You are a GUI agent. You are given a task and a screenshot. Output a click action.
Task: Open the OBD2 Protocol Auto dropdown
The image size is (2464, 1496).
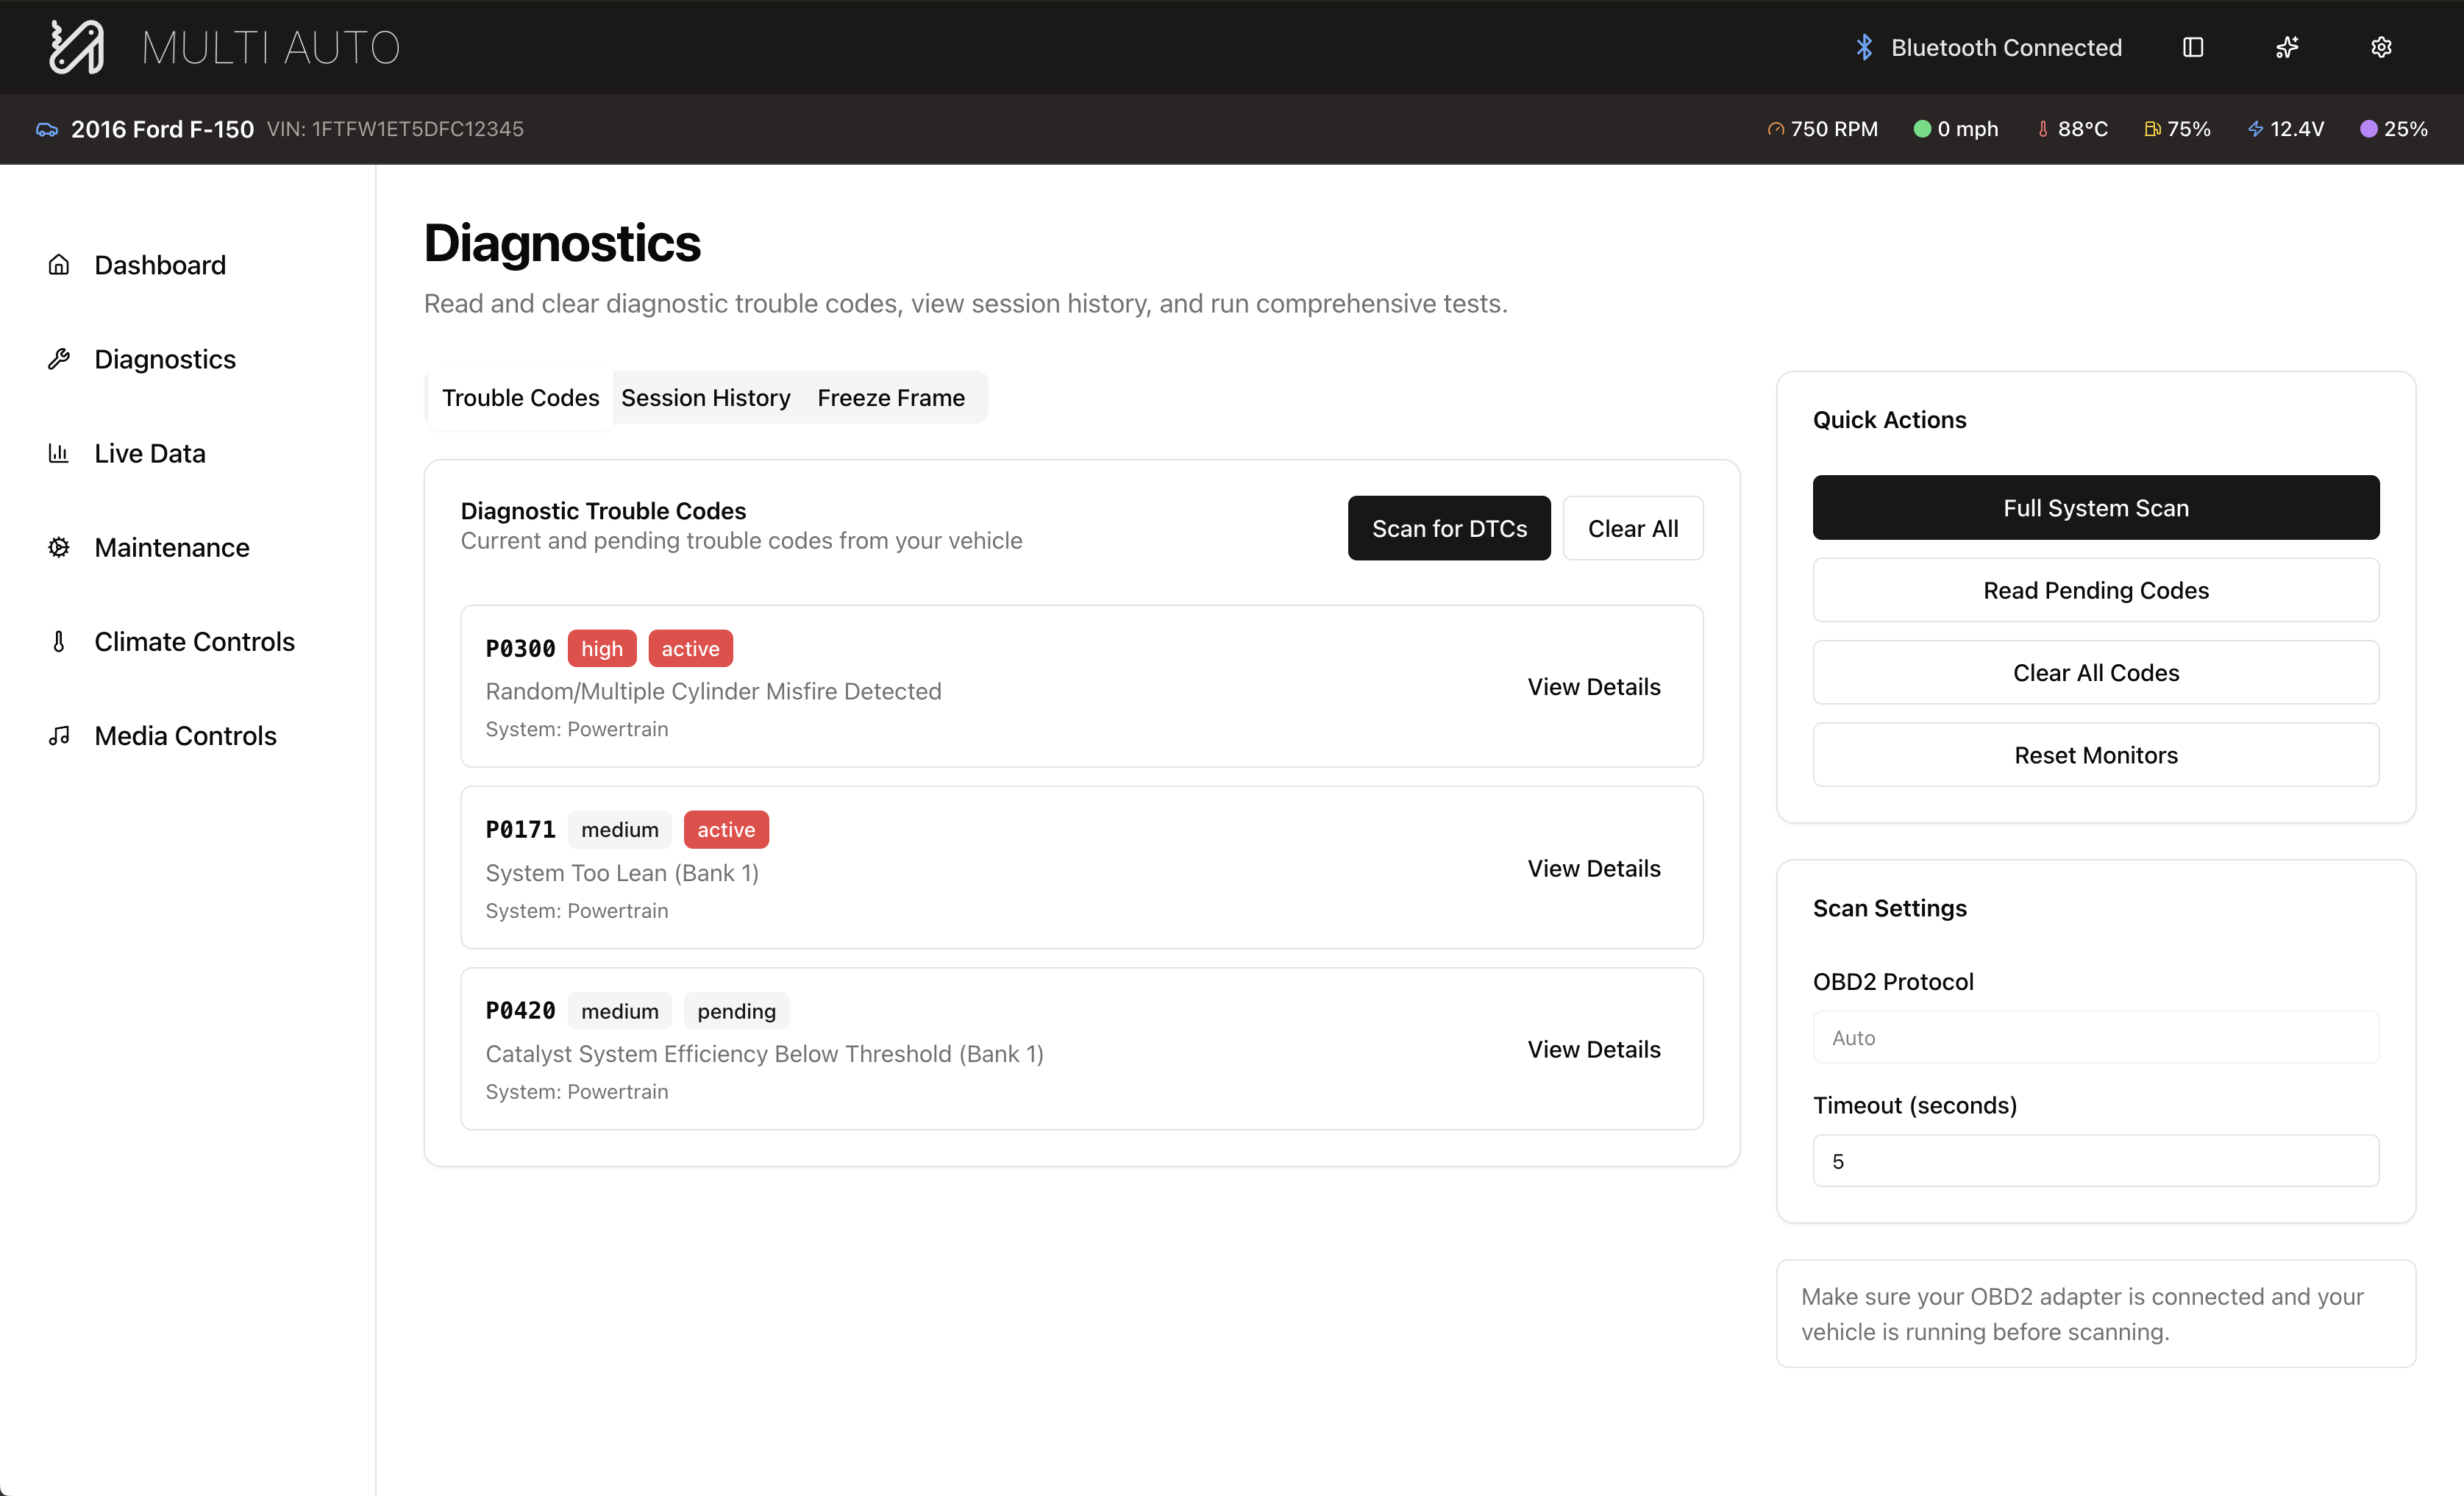coord(2095,1037)
